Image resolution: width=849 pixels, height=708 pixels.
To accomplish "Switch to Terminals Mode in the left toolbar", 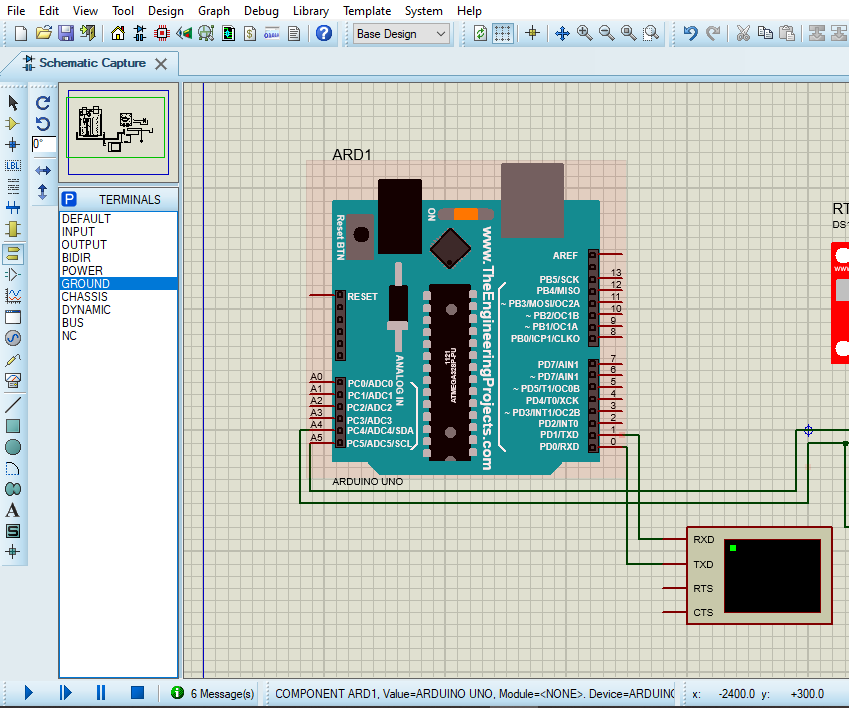I will point(11,252).
